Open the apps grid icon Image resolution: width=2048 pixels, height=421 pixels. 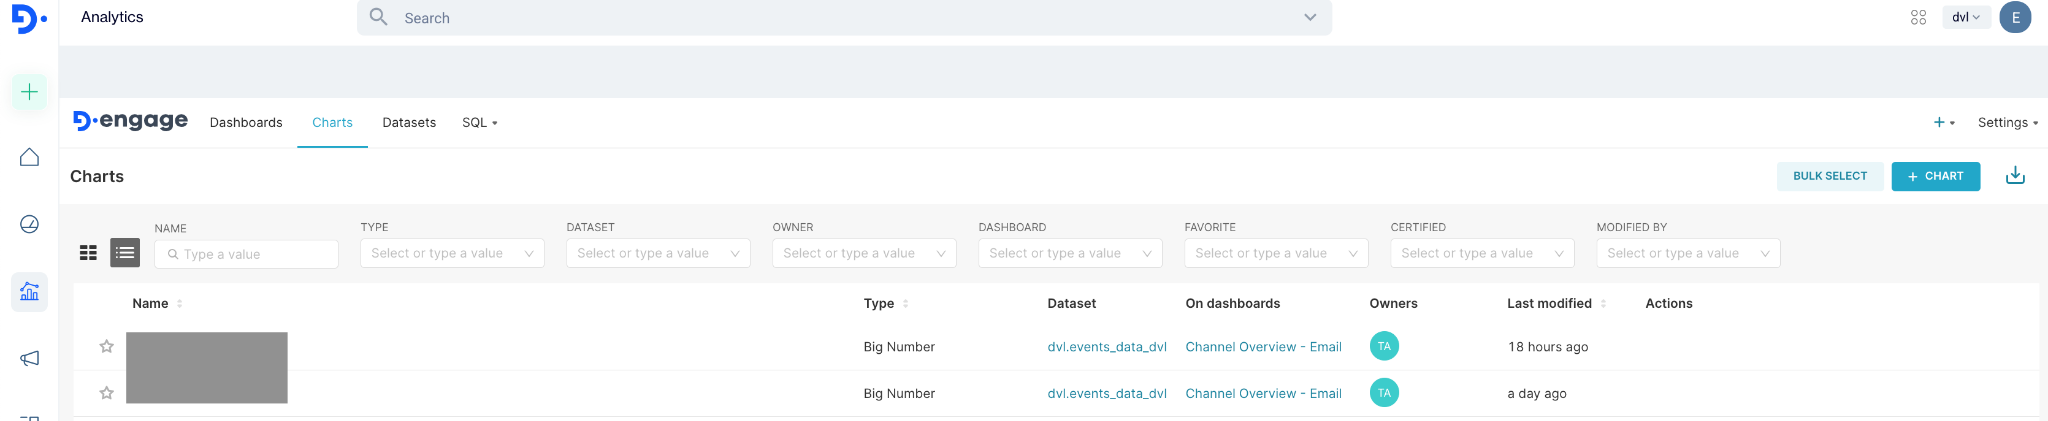[1918, 18]
